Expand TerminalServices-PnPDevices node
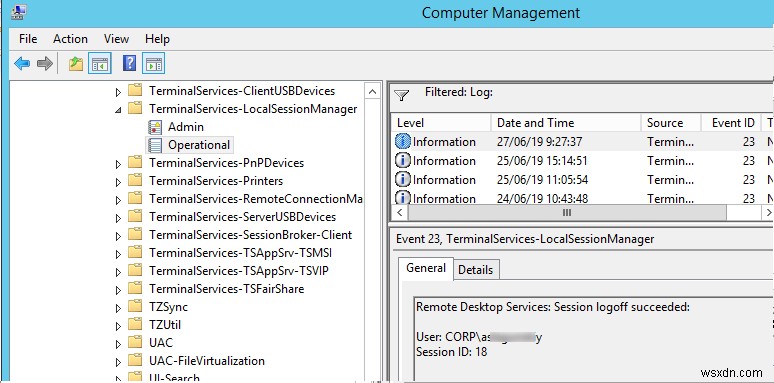 tap(118, 164)
